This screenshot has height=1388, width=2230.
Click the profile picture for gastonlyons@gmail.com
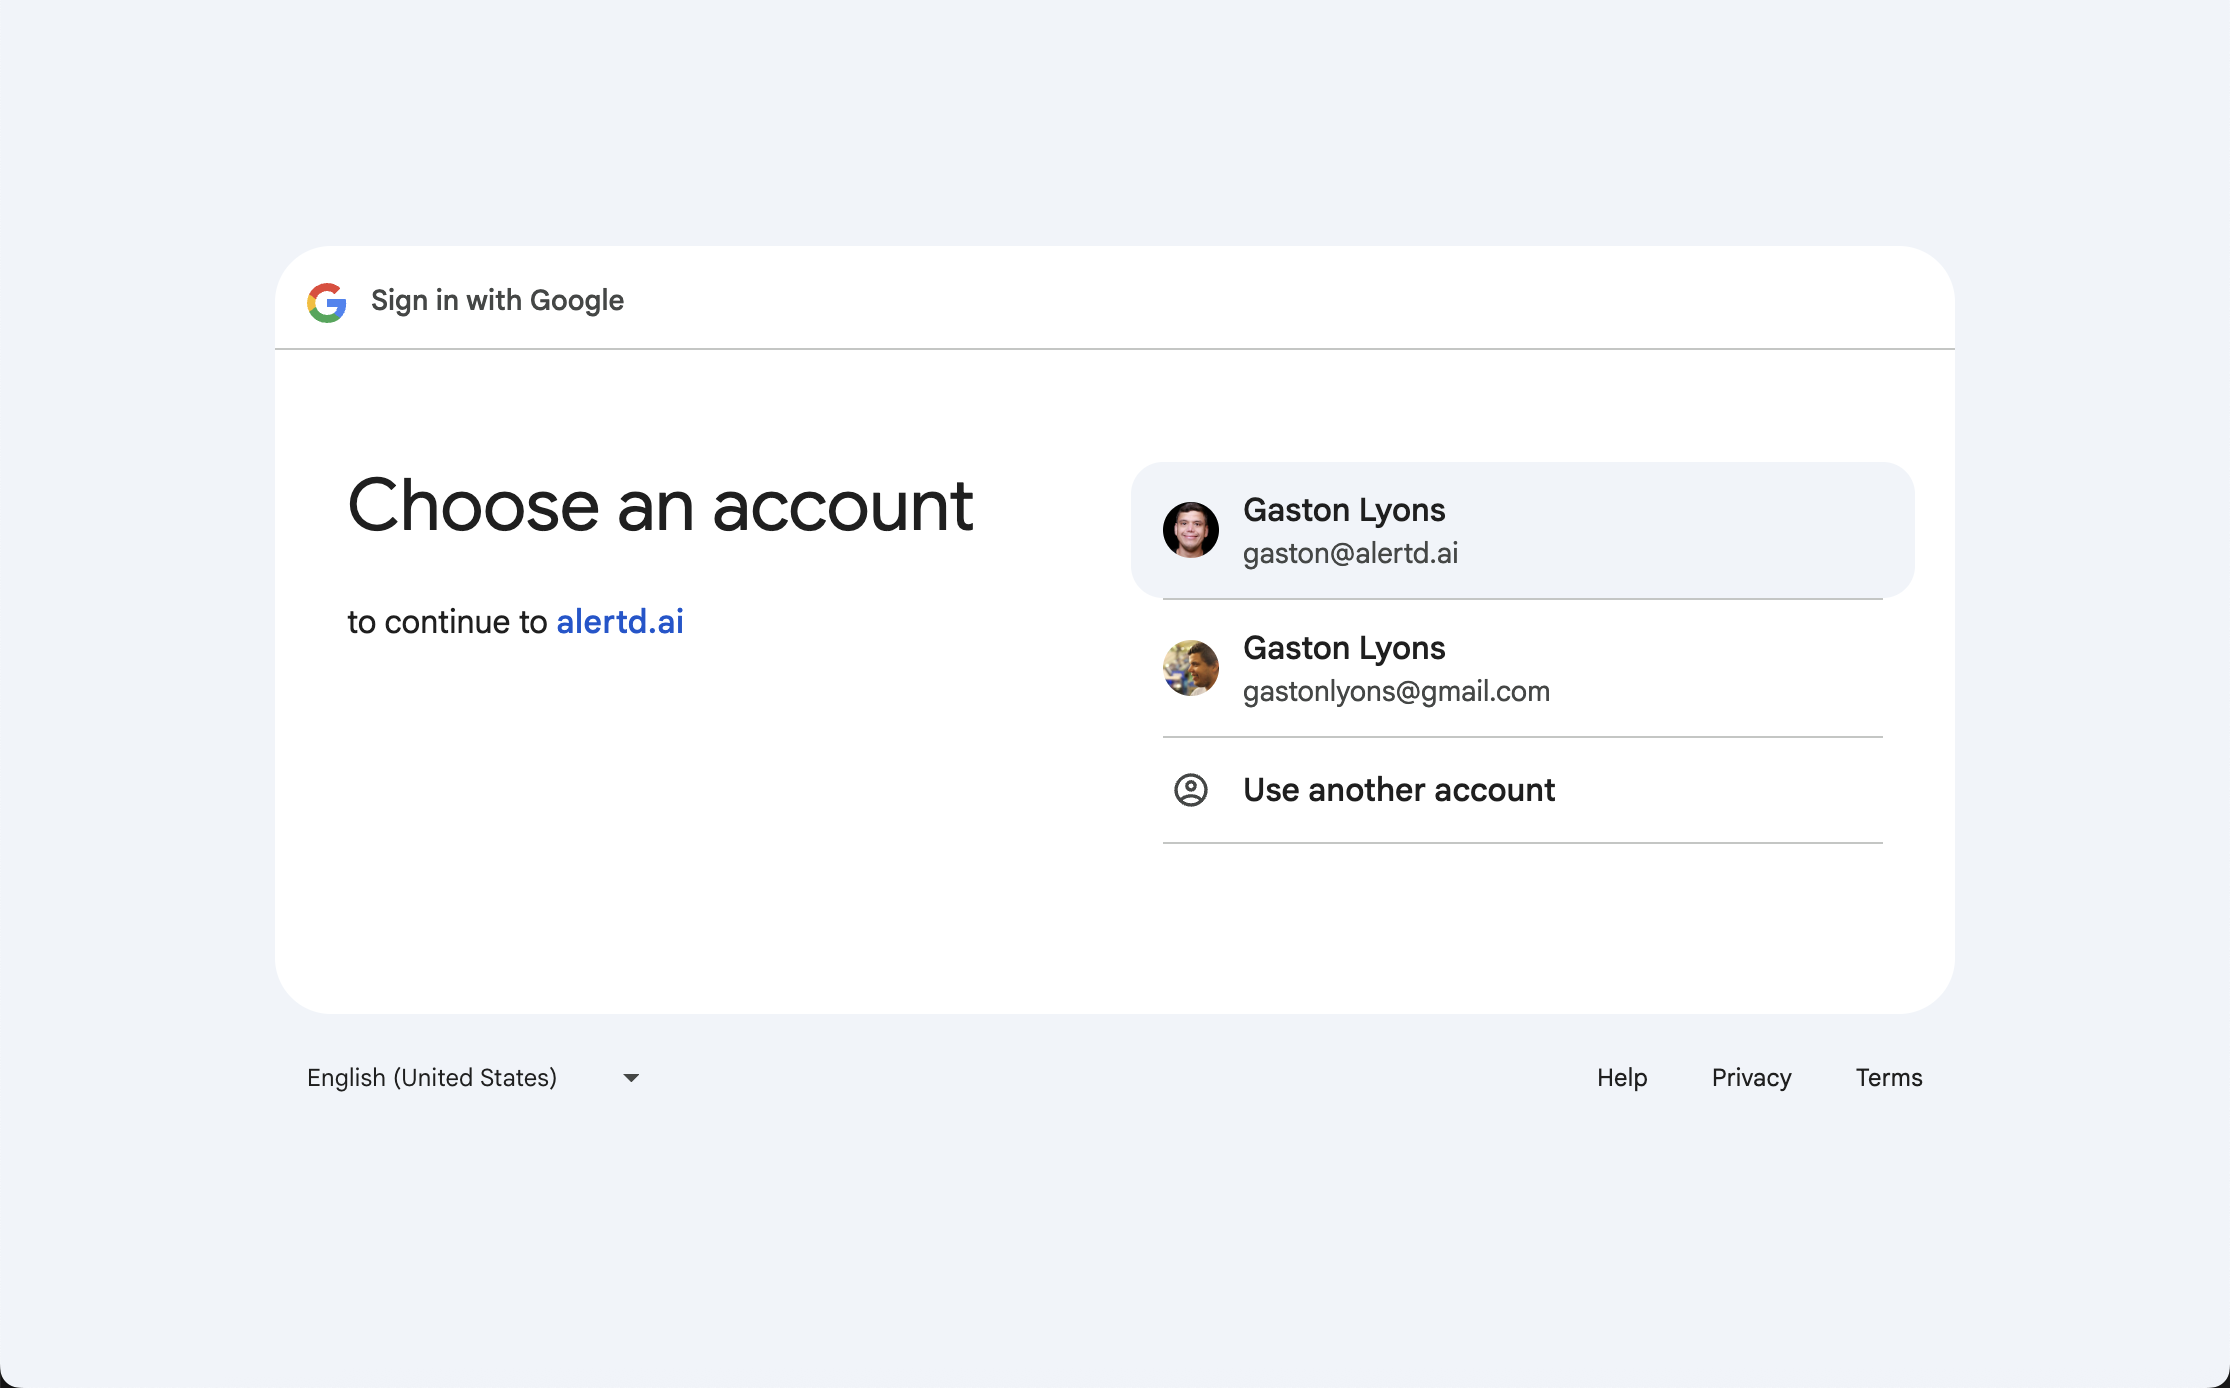coord(1190,667)
